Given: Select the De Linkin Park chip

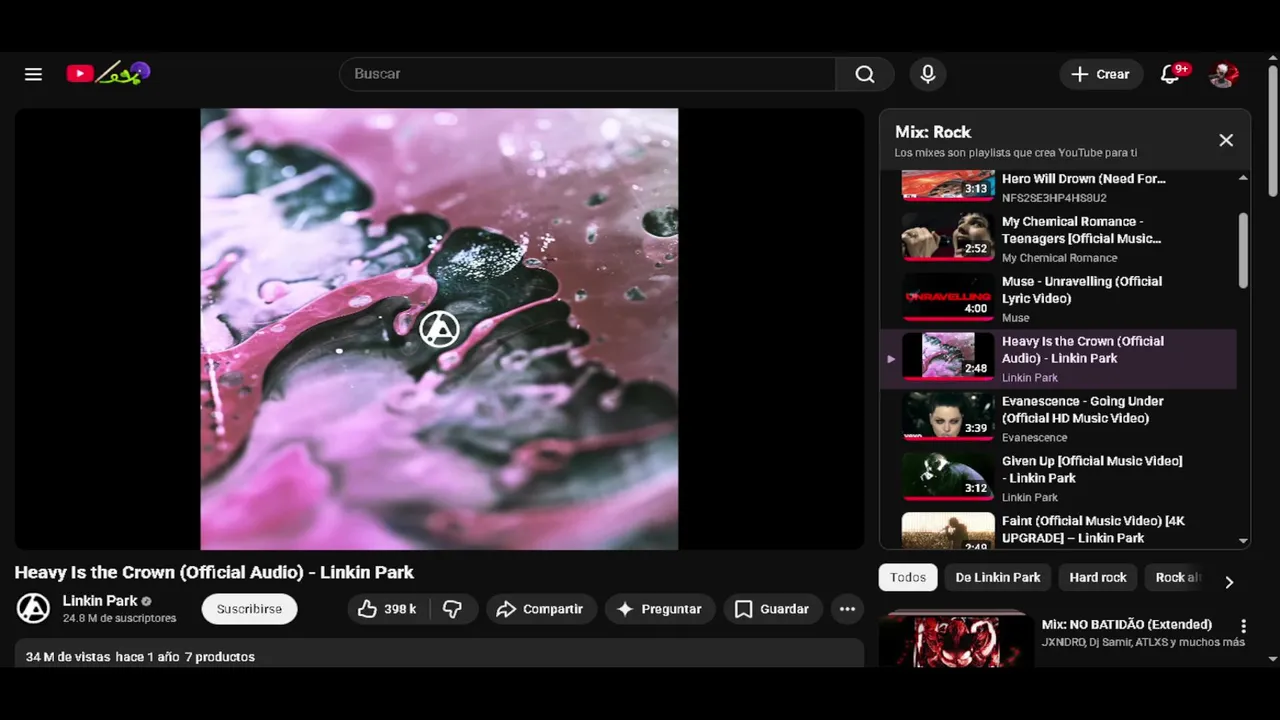Looking at the screenshot, I should click(998, 577).
